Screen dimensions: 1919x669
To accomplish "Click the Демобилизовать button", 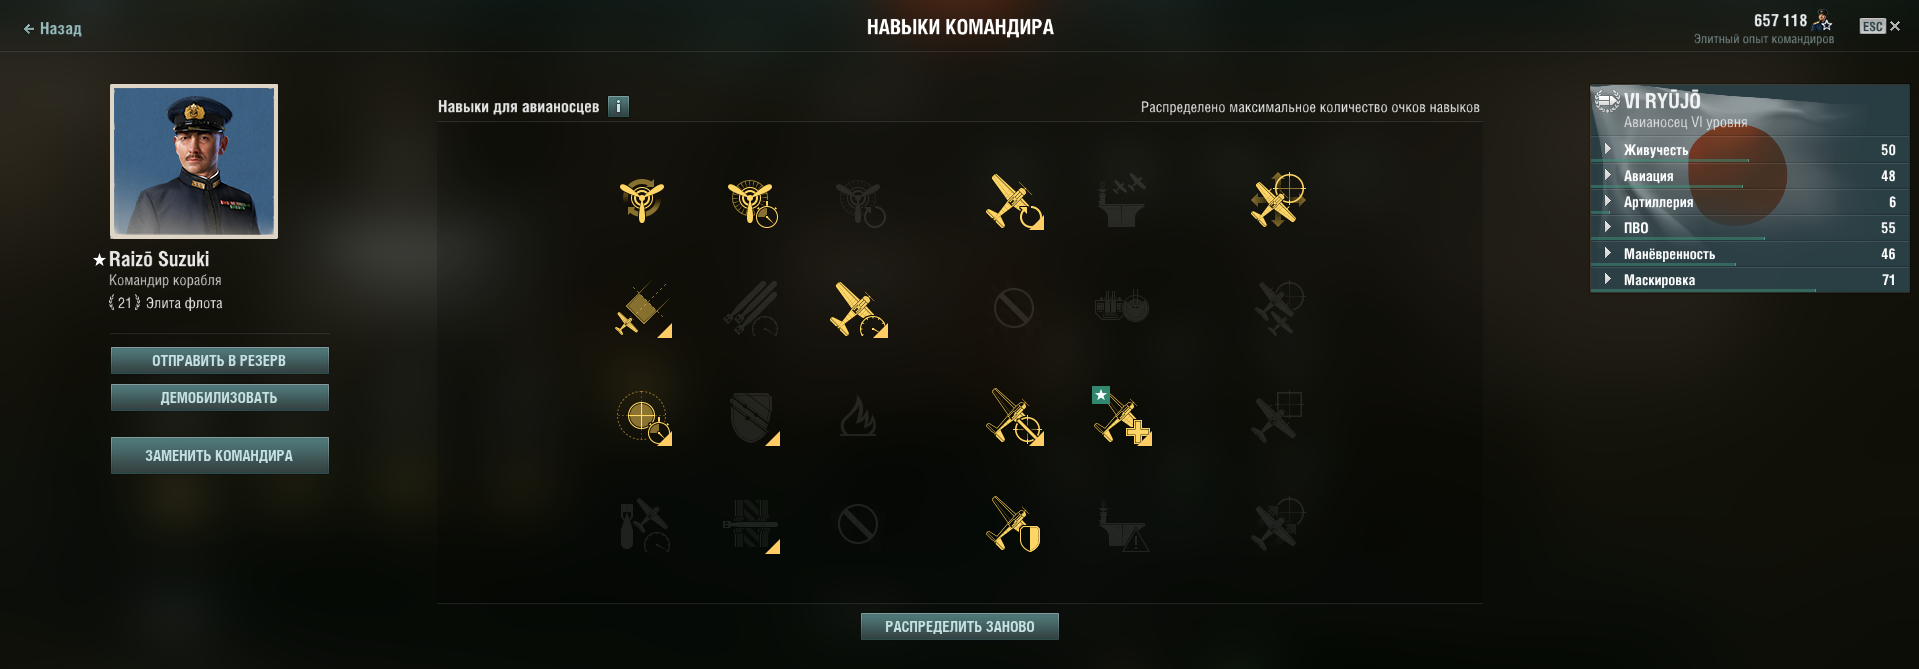I will 219,398.
